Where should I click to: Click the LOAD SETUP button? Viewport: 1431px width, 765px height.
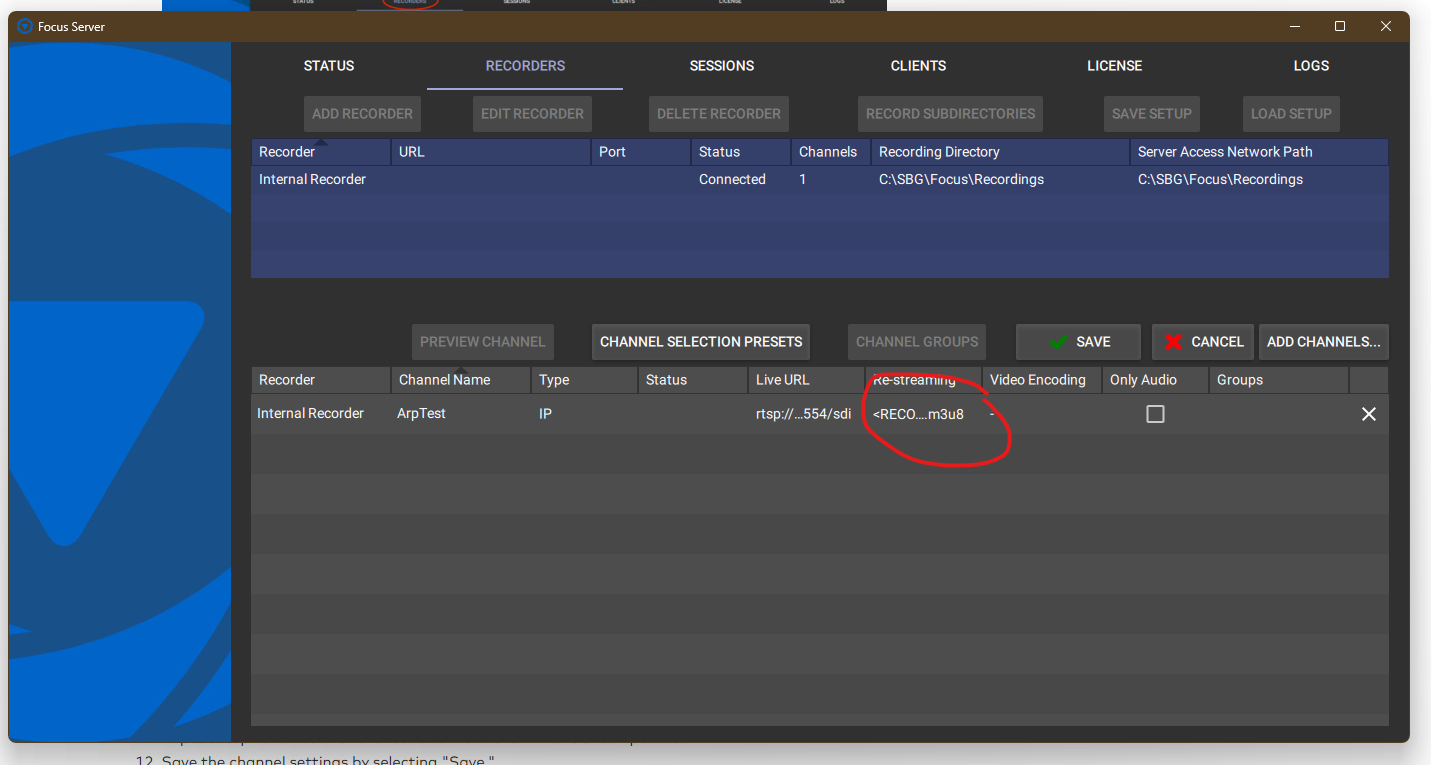tap(1290, 113)
